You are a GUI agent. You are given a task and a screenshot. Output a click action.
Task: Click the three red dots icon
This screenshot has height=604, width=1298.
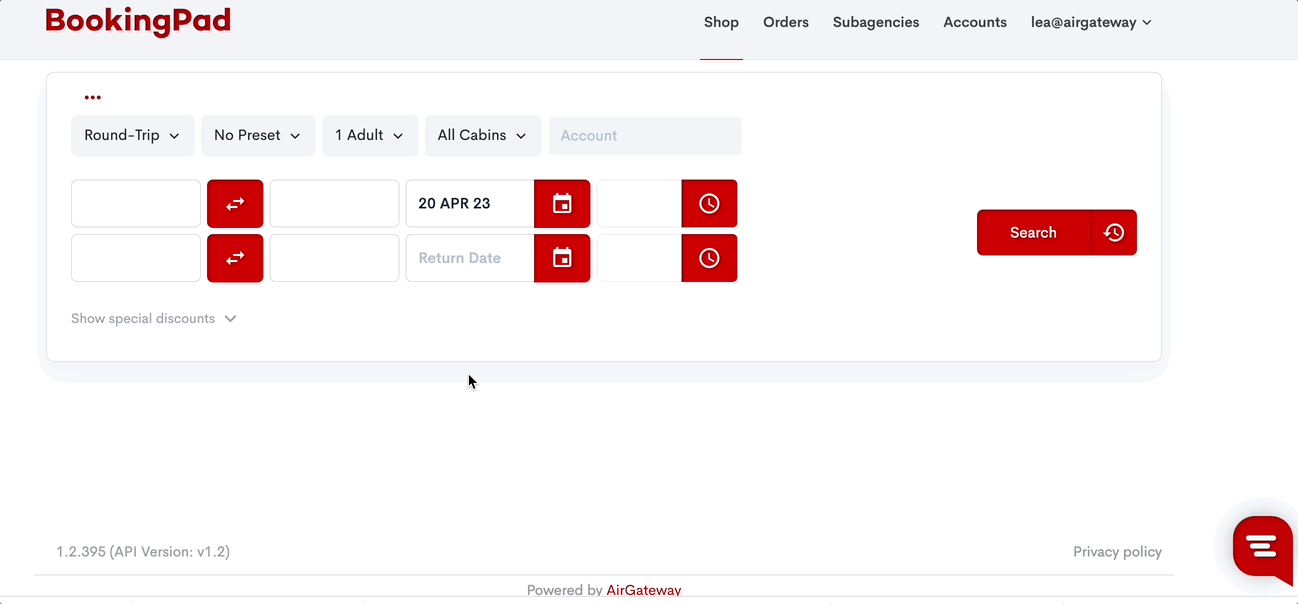pyautogui.click(x=93, y=98)
